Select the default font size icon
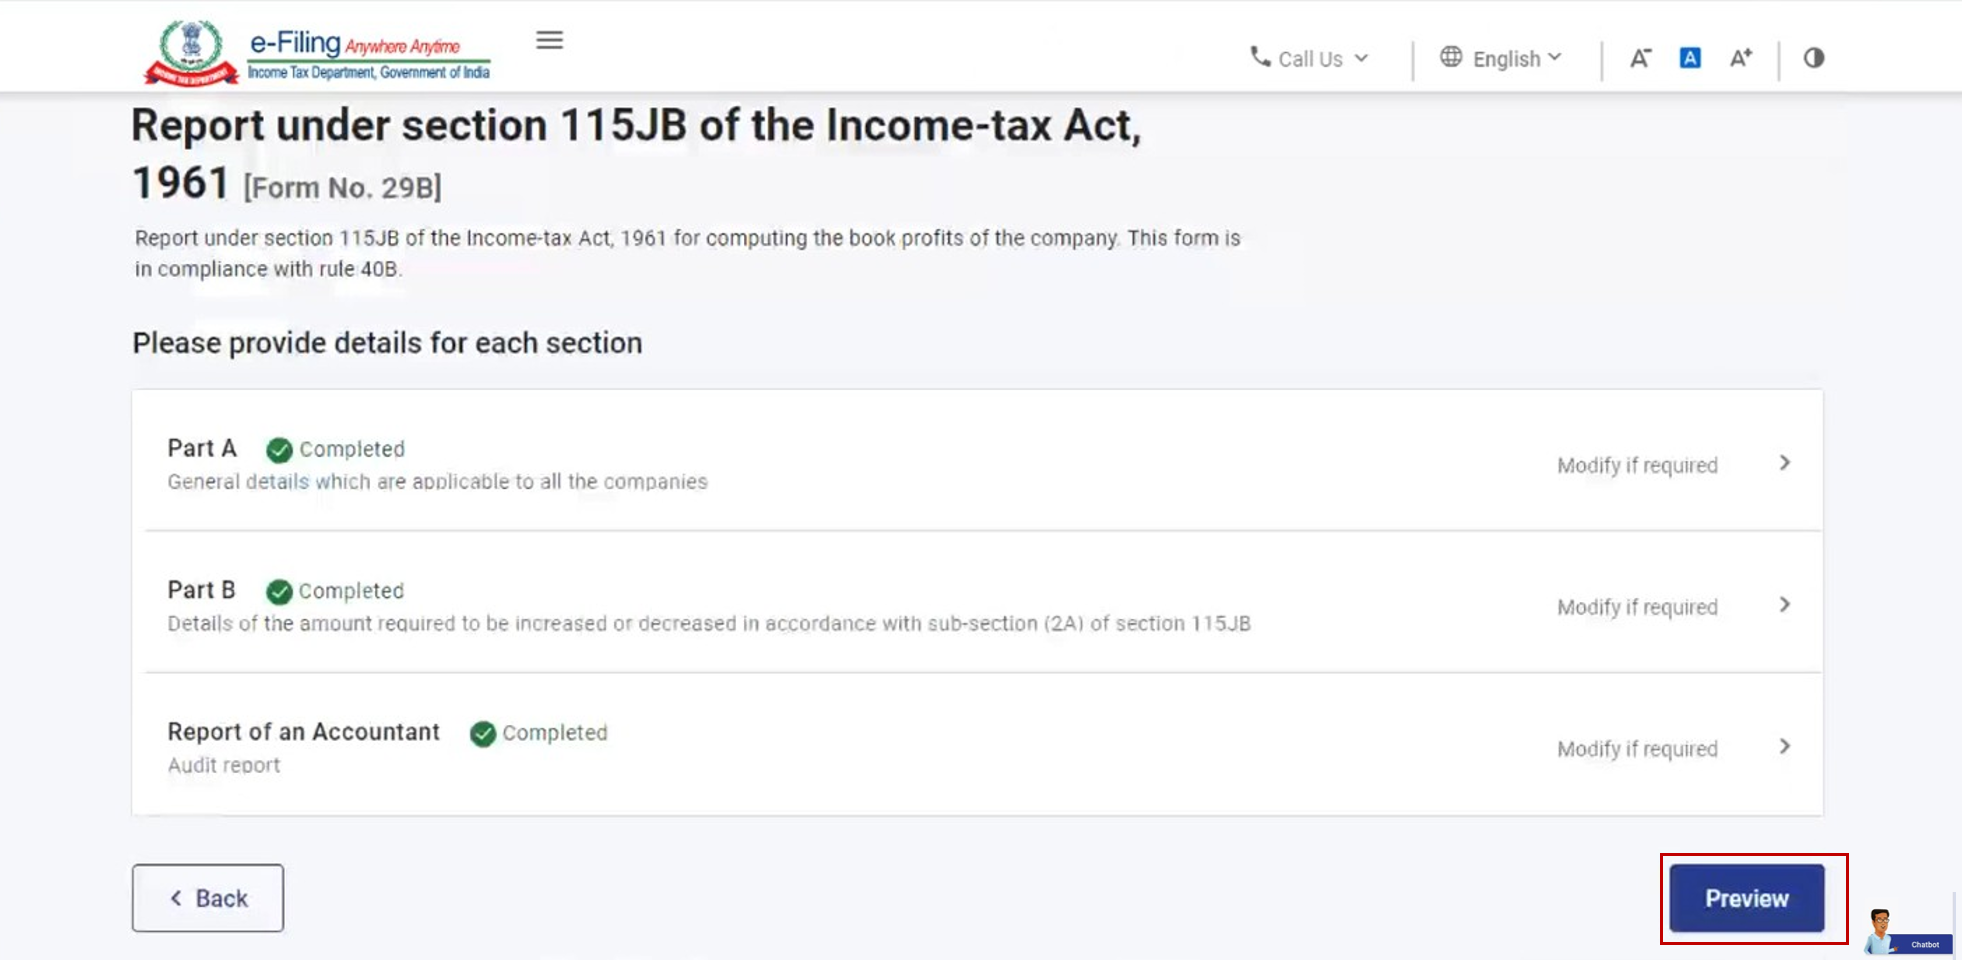This screenshot has height=960, width=1962. 1690,58
